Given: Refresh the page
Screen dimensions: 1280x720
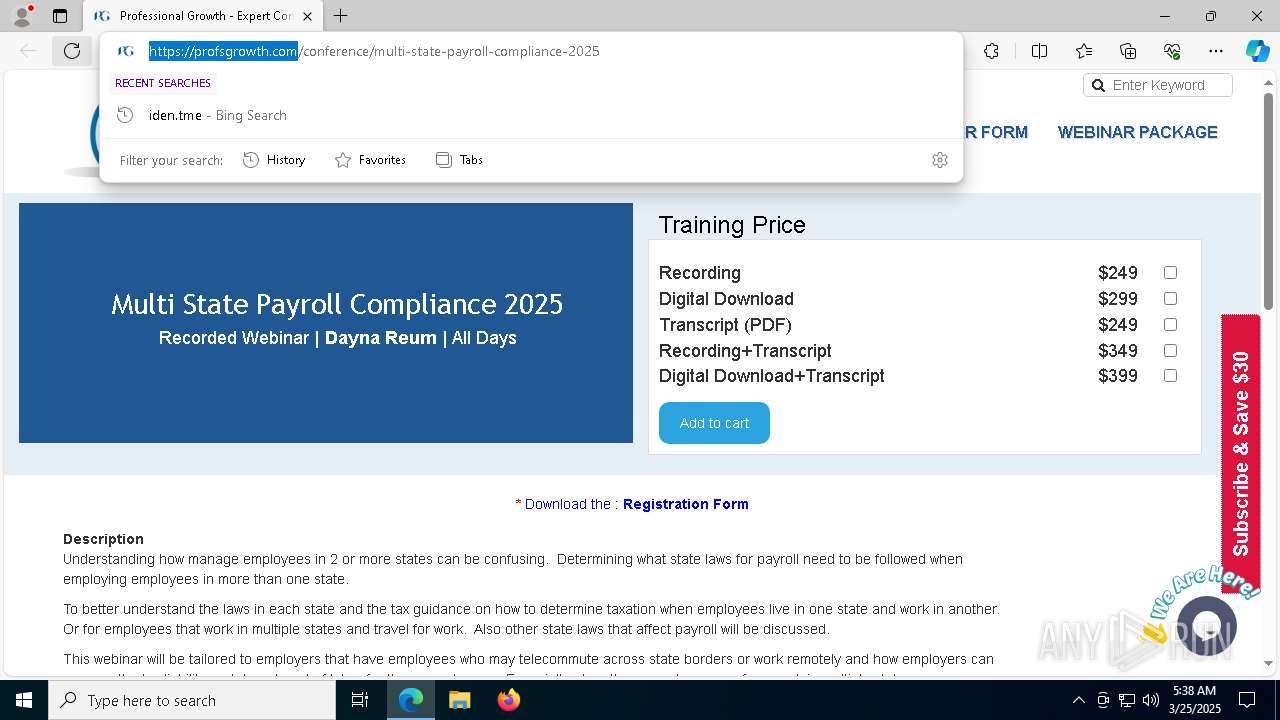Looking at the screenshot, I should (72, 51).
